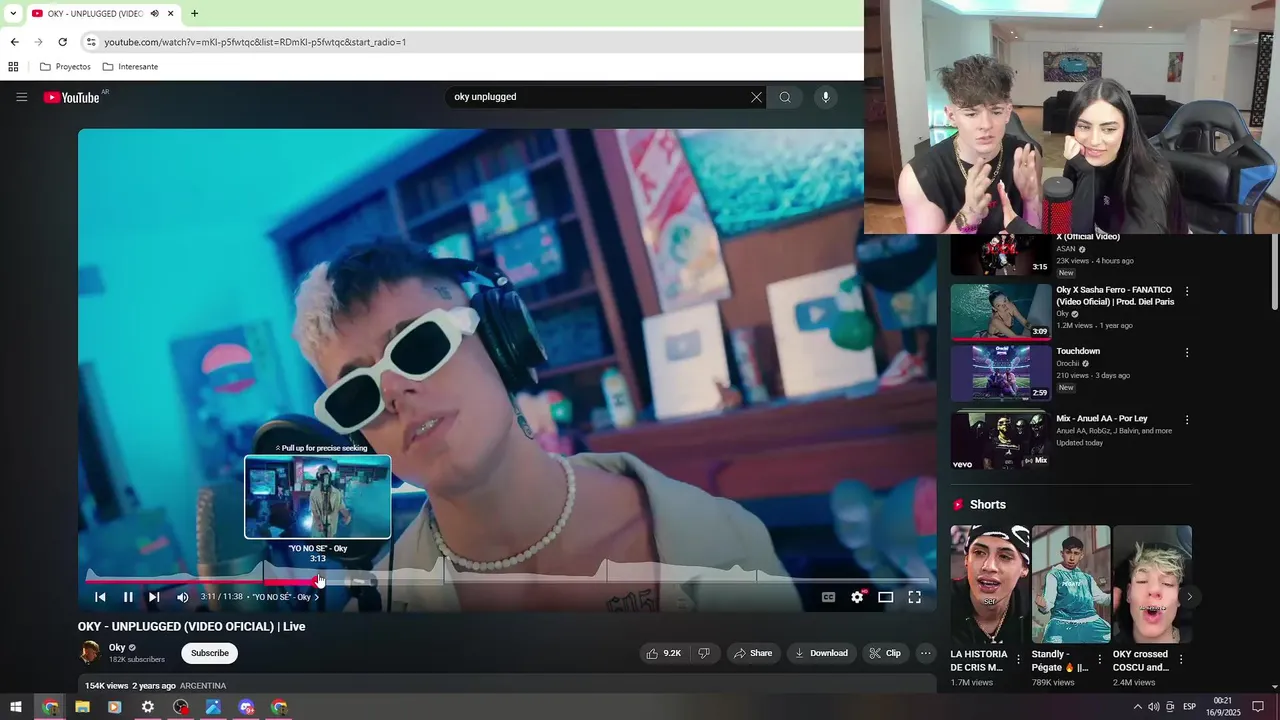Open the notification center icon

click(x=1258, y=707)
